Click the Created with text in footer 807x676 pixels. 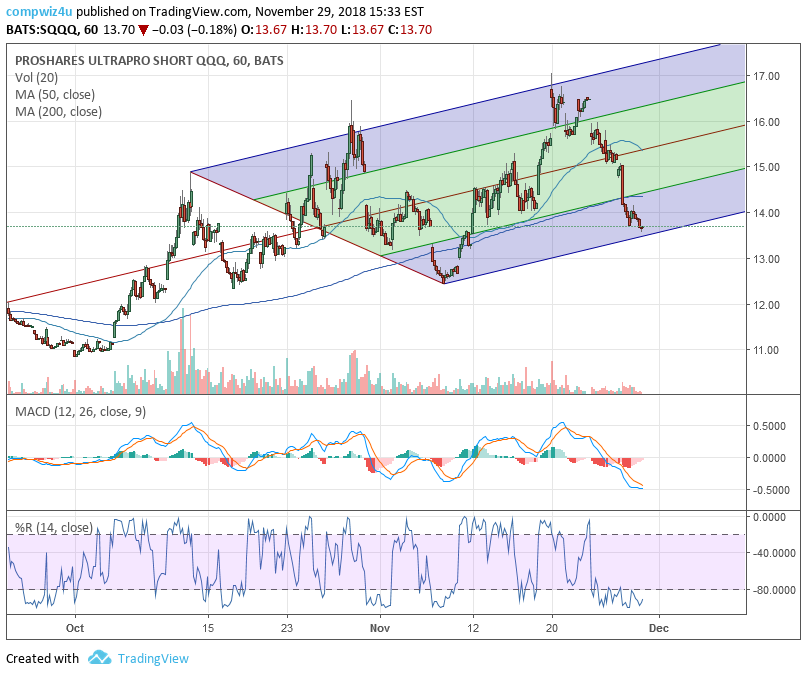42,658
